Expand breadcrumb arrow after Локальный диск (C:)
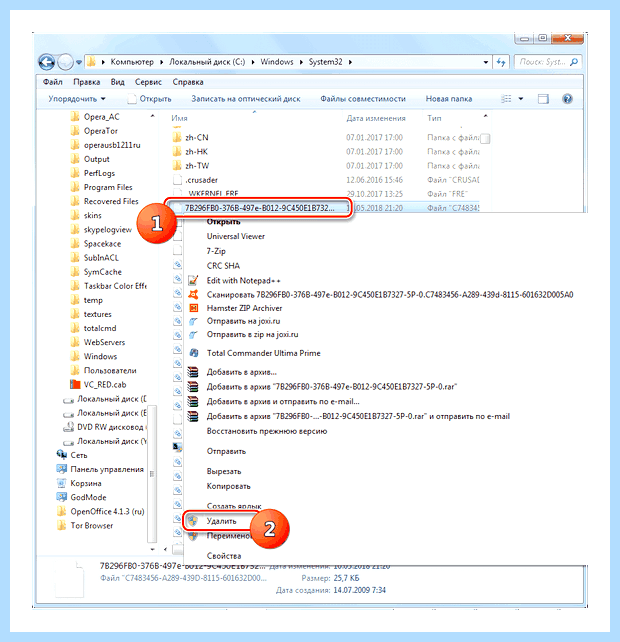The height and width of the screenshot is (642, 620). click(253, 62)
